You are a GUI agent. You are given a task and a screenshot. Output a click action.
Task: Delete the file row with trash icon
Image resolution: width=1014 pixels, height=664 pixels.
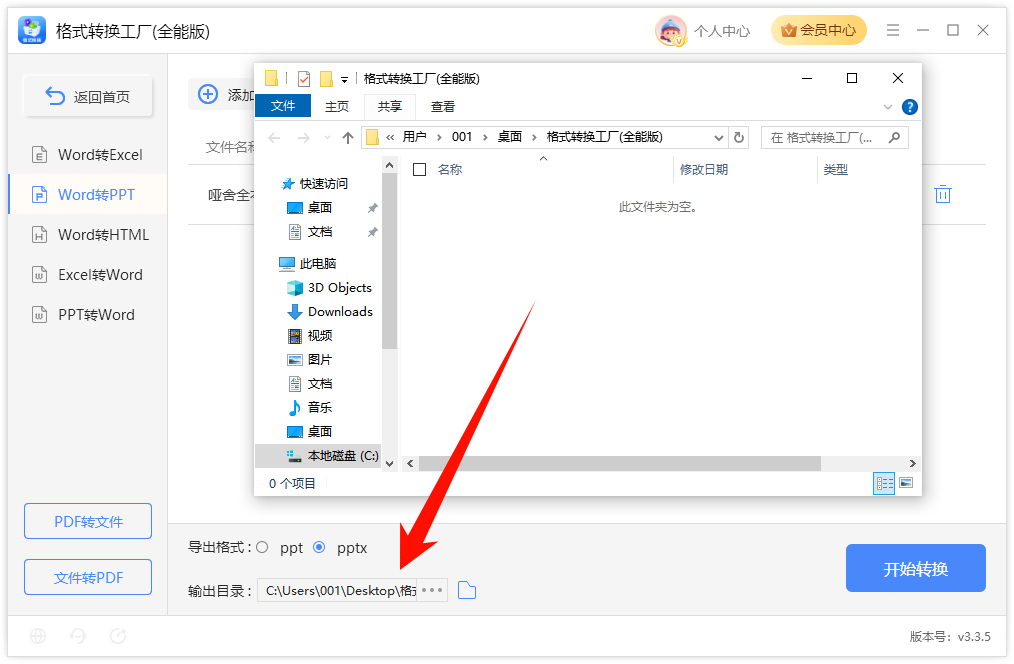(x=943, y=194)
